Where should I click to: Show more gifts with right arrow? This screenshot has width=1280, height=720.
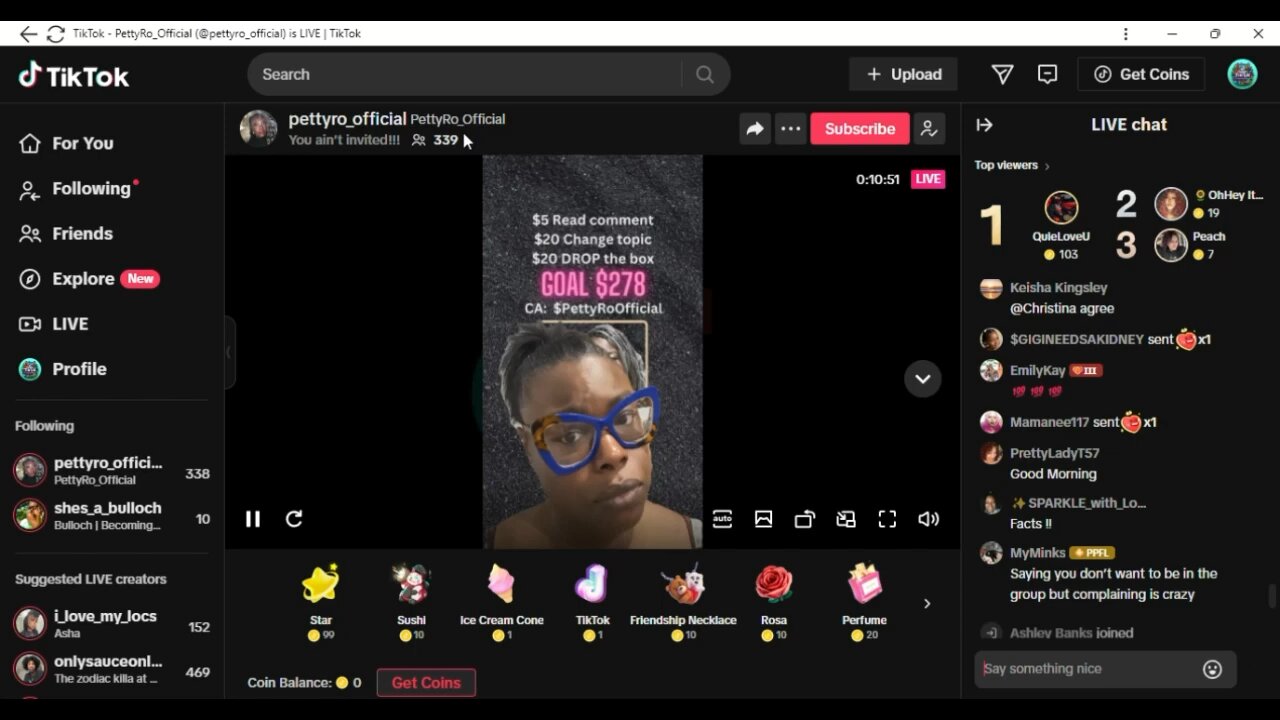pos(927,603)
